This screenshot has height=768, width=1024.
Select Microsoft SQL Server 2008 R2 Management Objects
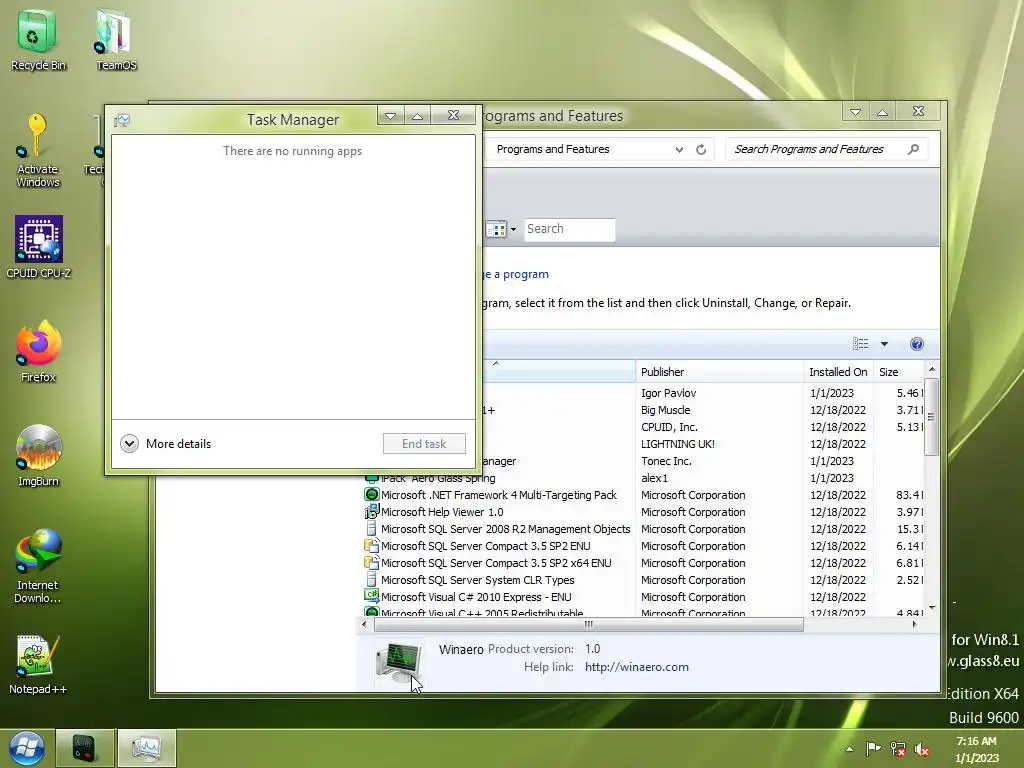pyautogui.click(x=505, y=529)
